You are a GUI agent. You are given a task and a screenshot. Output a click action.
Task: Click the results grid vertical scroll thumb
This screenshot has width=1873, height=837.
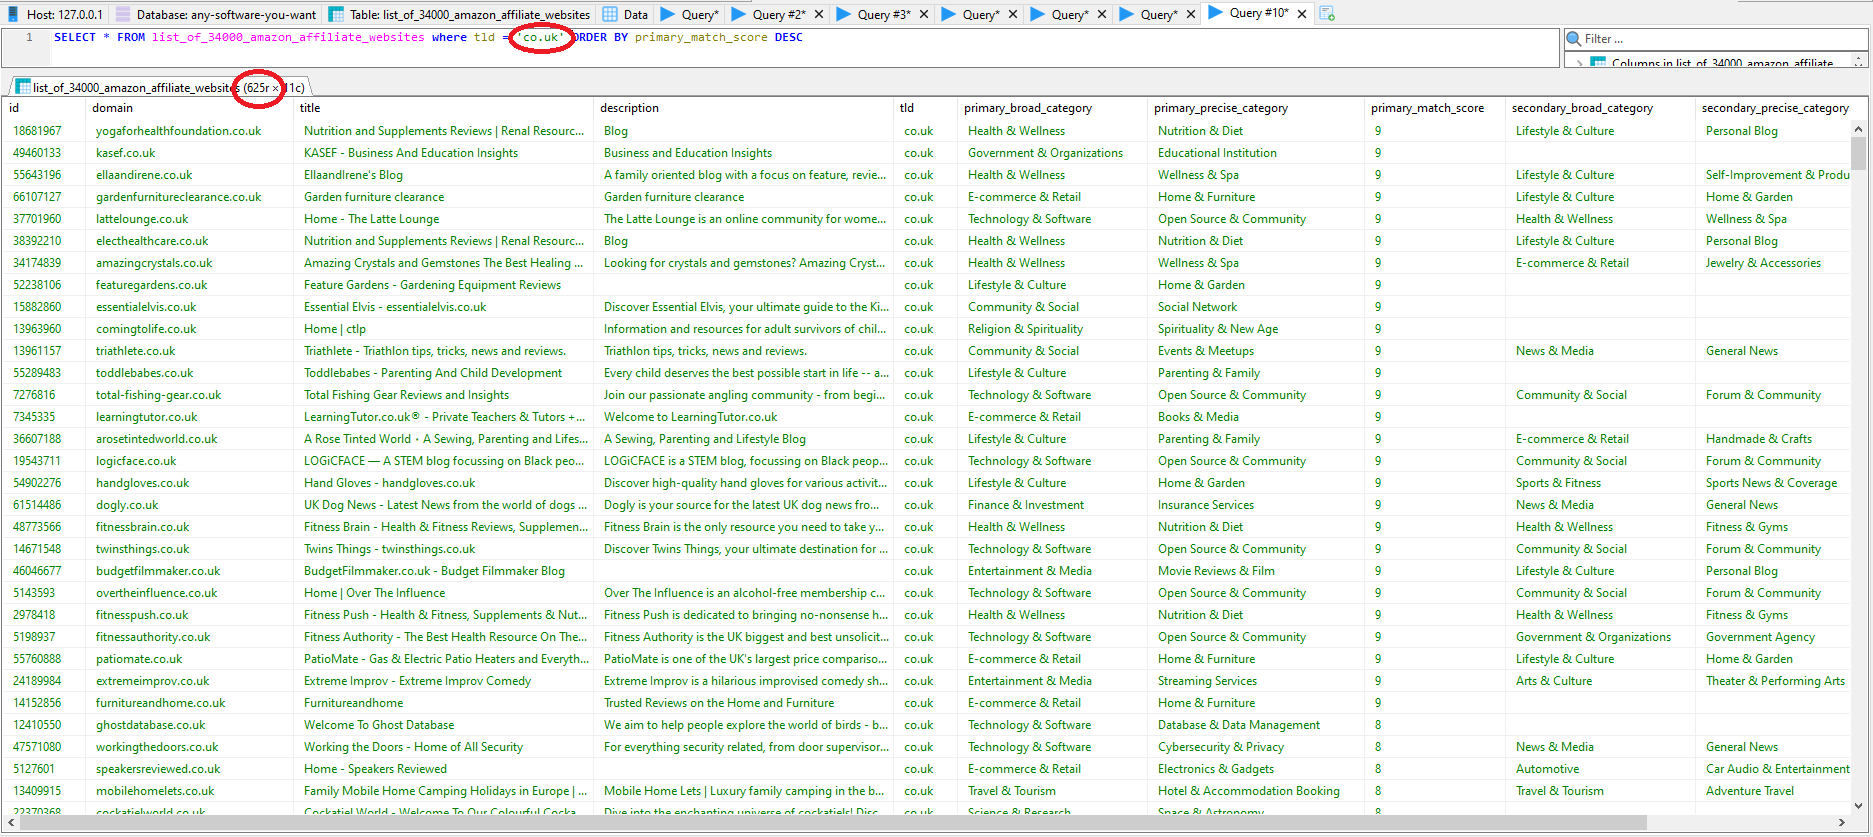tap(1859, 154)
